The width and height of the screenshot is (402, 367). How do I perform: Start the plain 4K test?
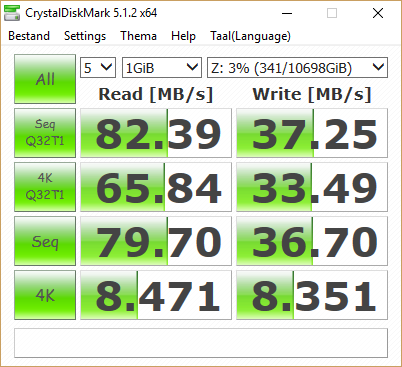tap(45, 295)
